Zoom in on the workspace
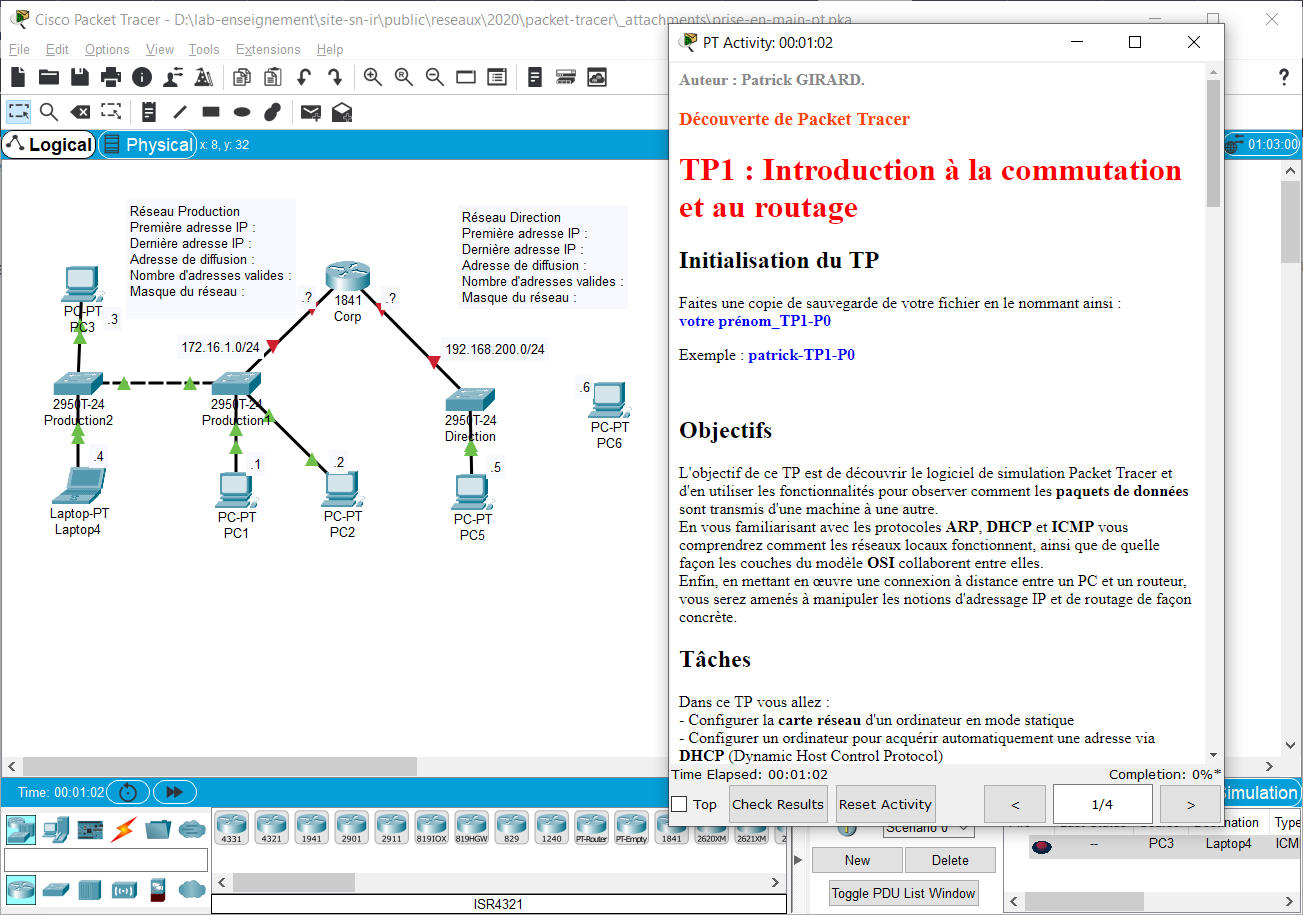1303x915 pixels. coord(372,77)
